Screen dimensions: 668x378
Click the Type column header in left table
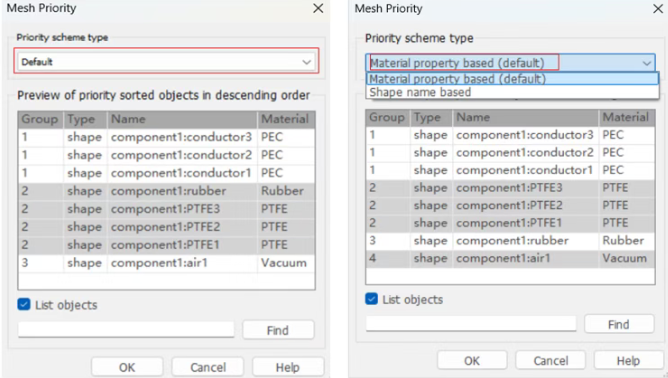click(85, 119)
